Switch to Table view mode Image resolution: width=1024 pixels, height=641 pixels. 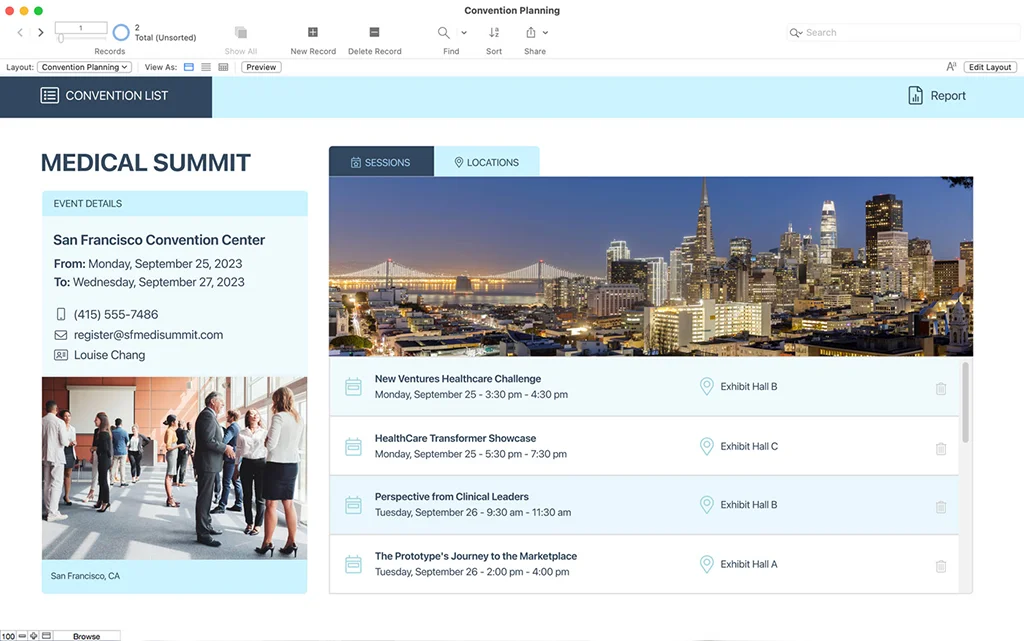pyautogui.click(x=223, y=67)
